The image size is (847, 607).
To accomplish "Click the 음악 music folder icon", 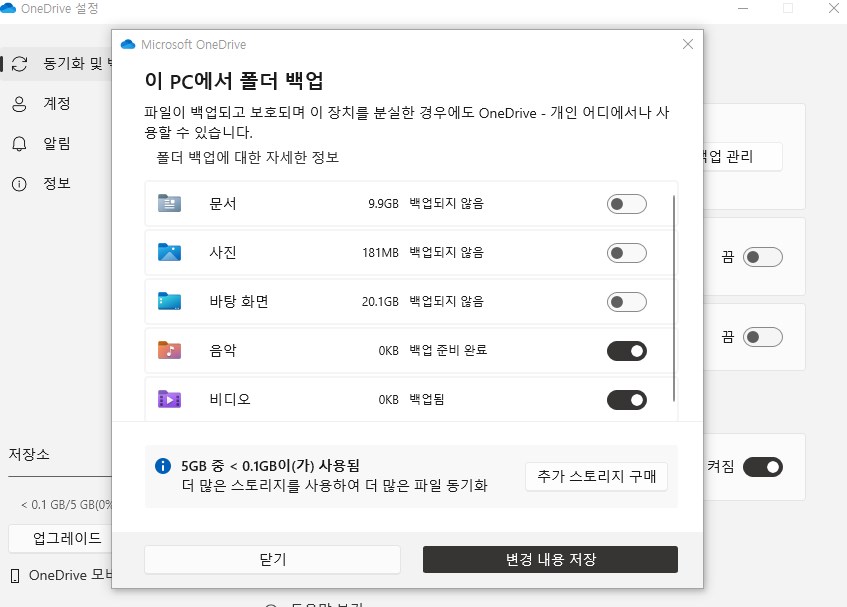I will click(x=169, y=350).
